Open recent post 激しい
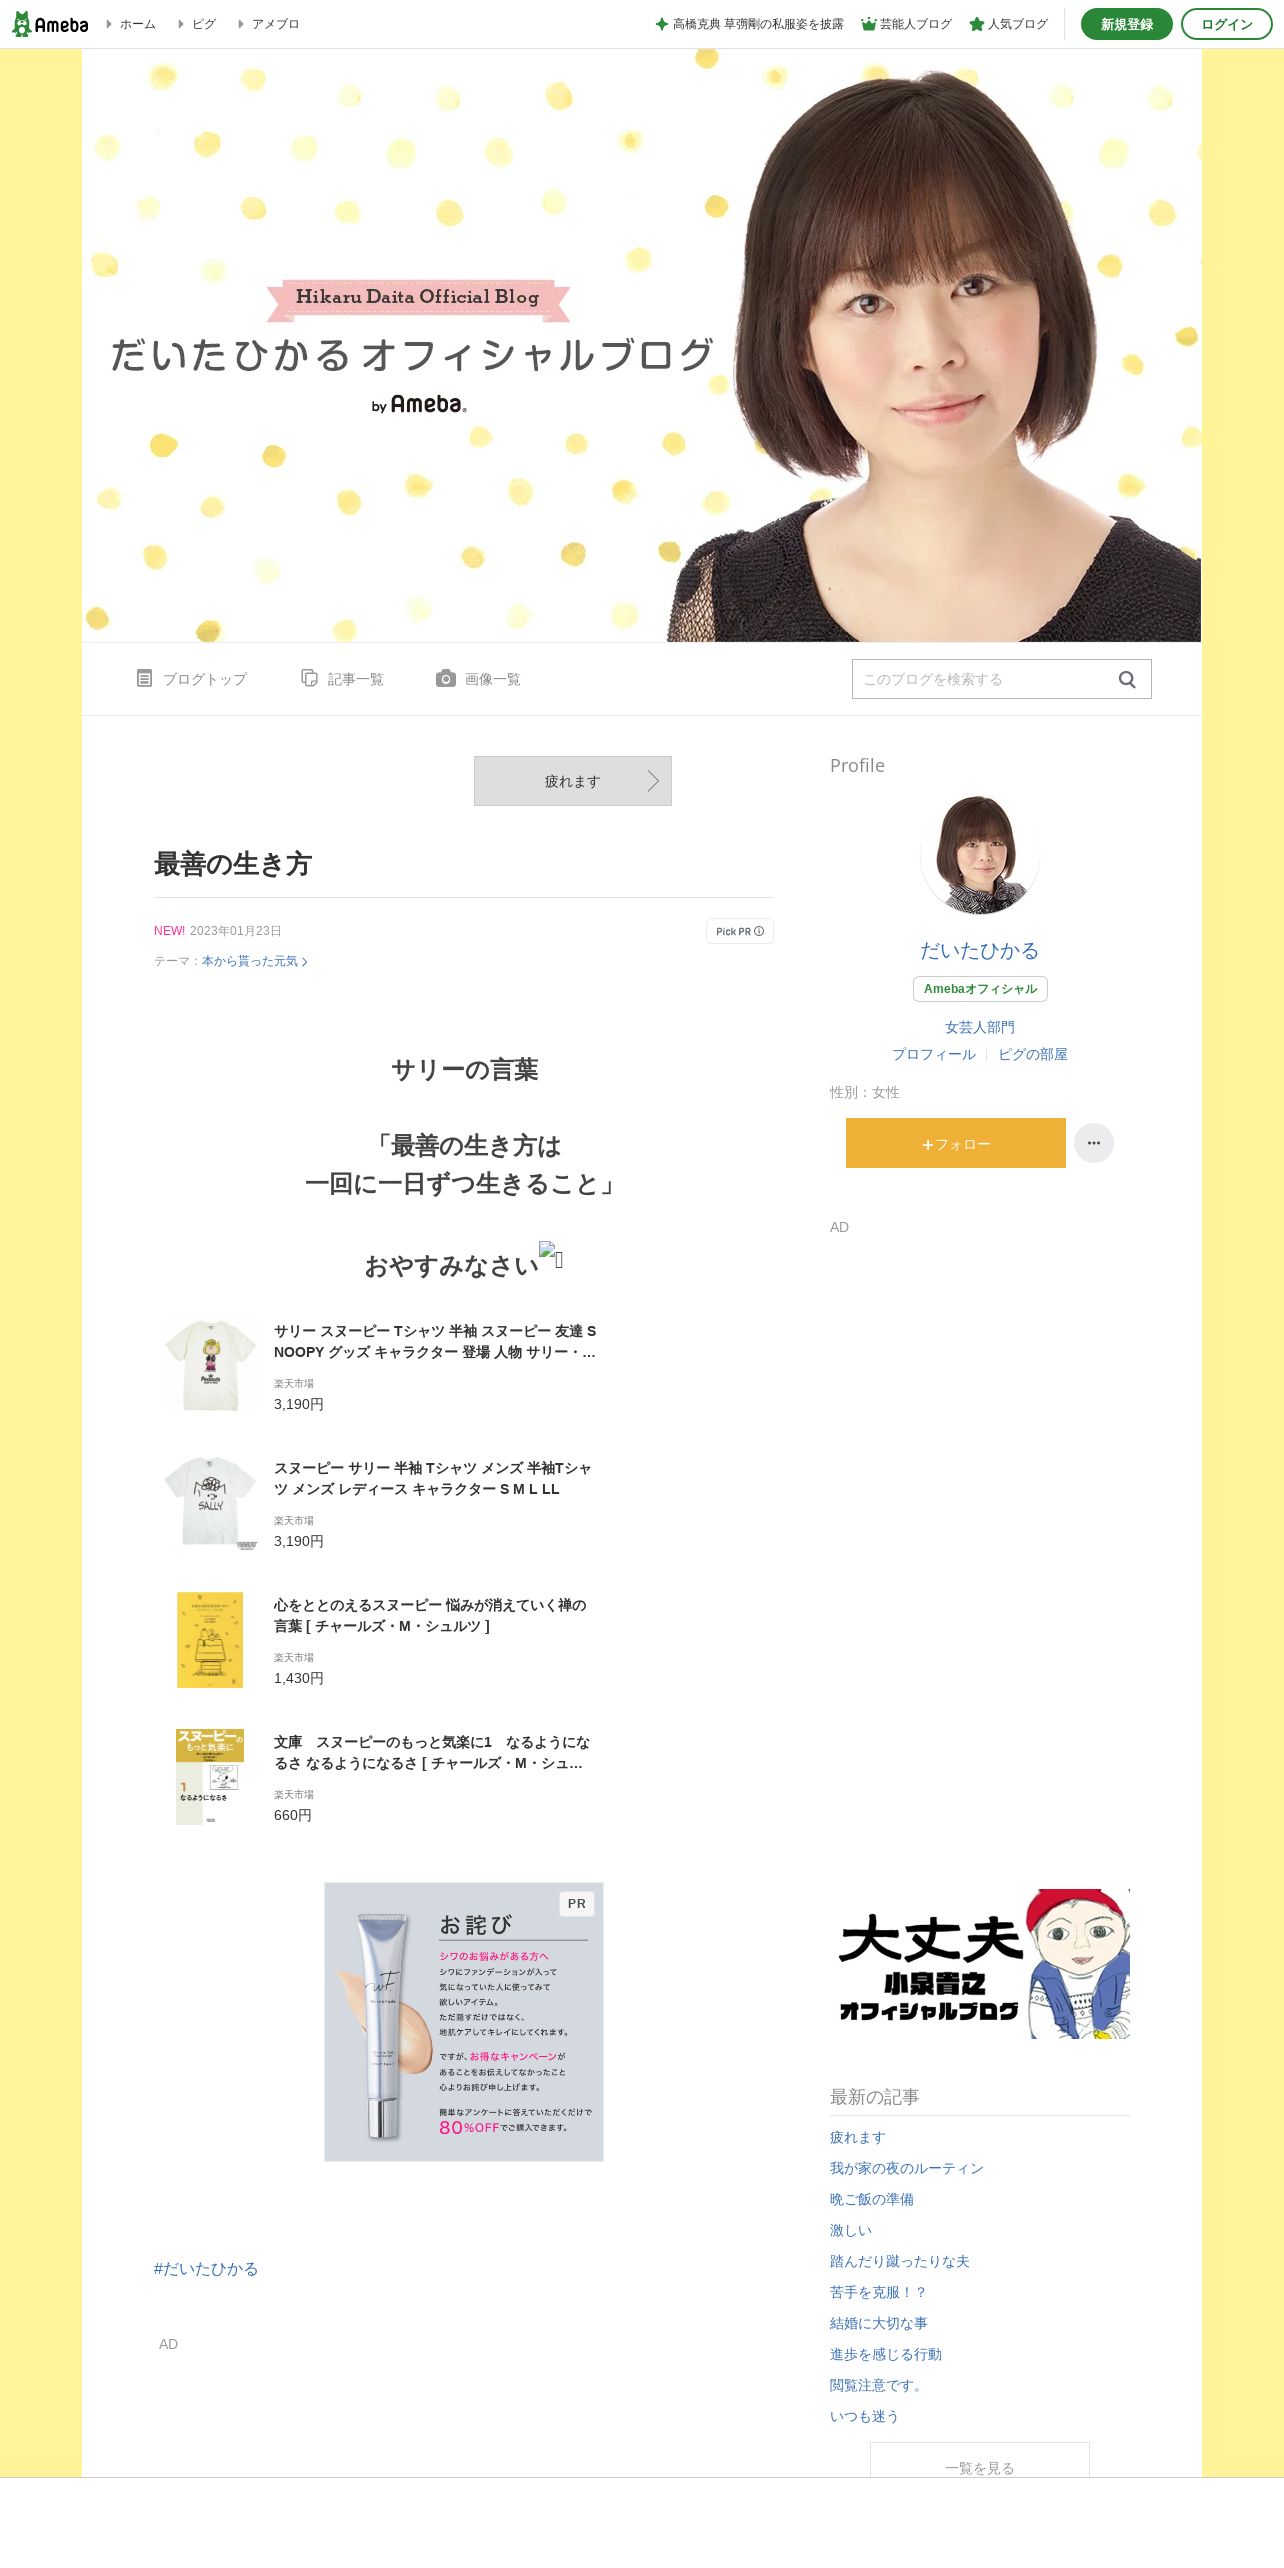 coord(851,2230)
